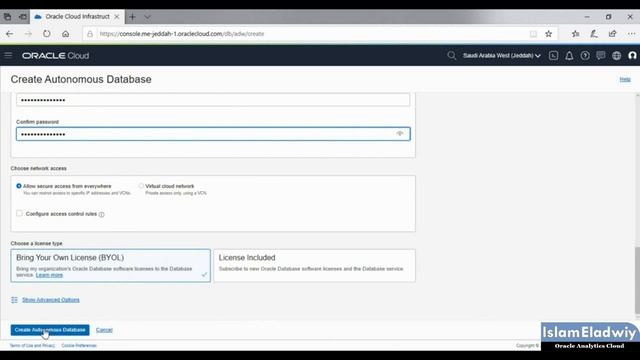
Task: Click the Help link
Action: point(625,79)
